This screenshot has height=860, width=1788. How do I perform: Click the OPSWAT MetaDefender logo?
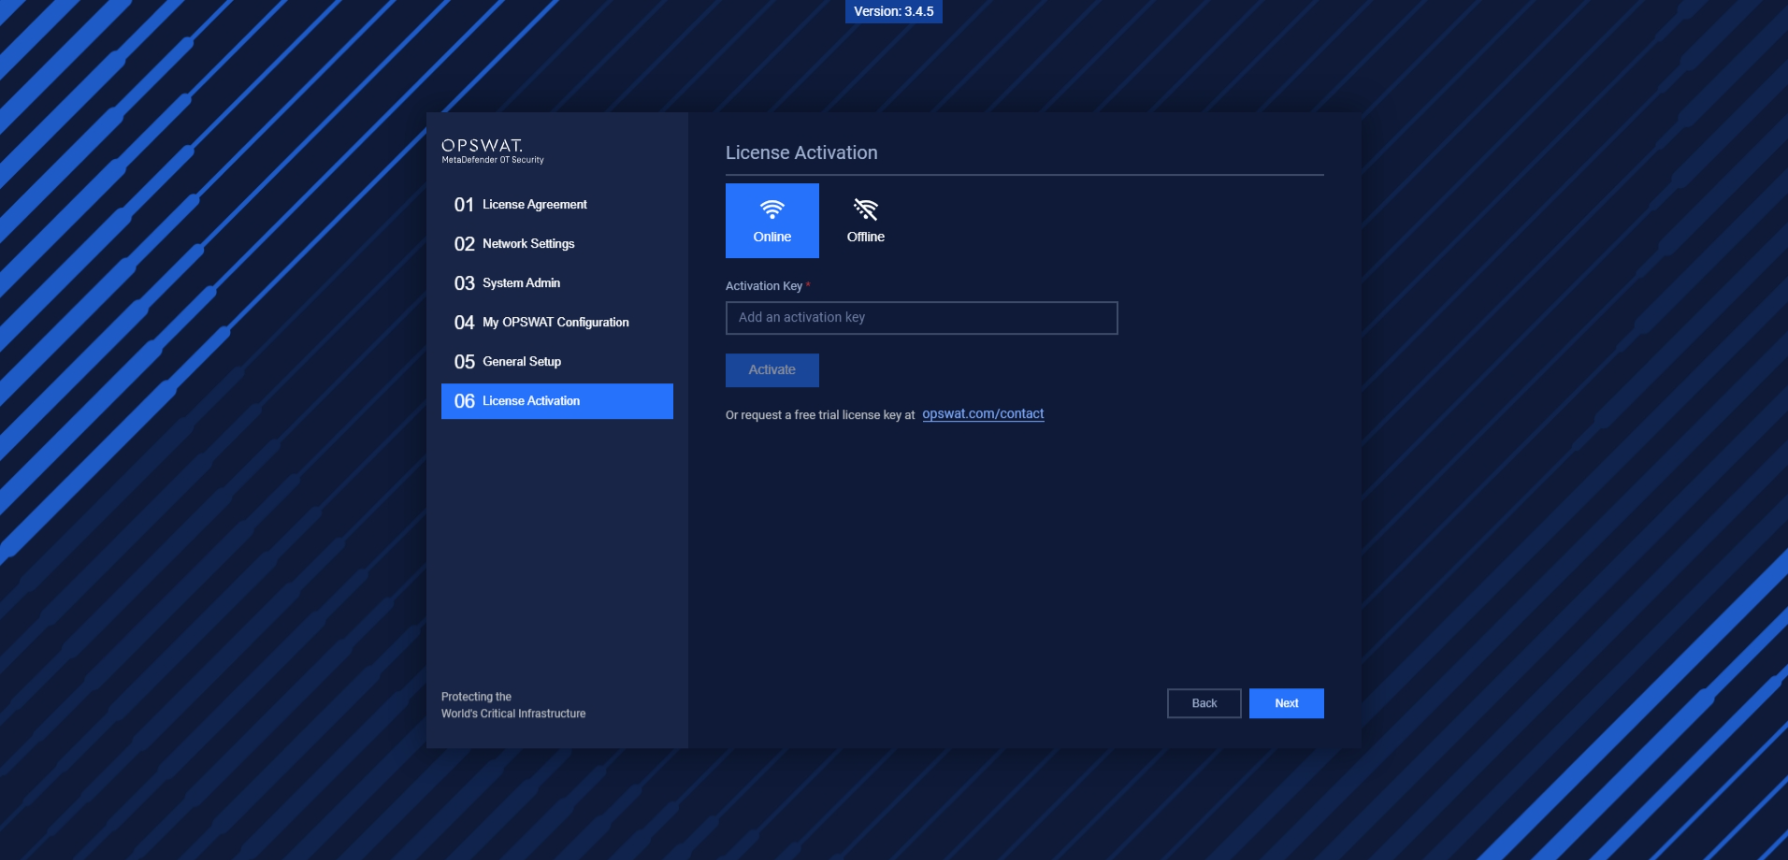[493, 151]
